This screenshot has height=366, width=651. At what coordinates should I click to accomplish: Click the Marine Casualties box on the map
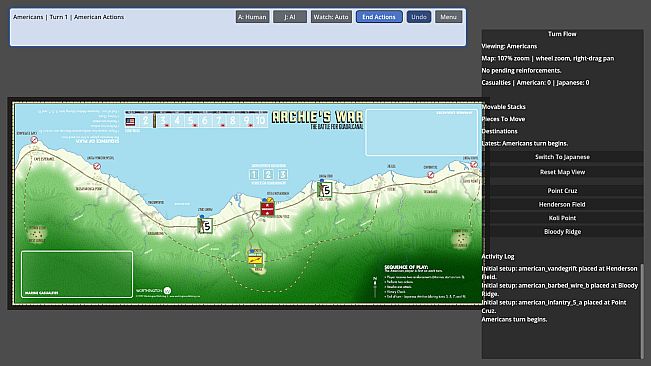pyautogui.click(x=77, y=274)
